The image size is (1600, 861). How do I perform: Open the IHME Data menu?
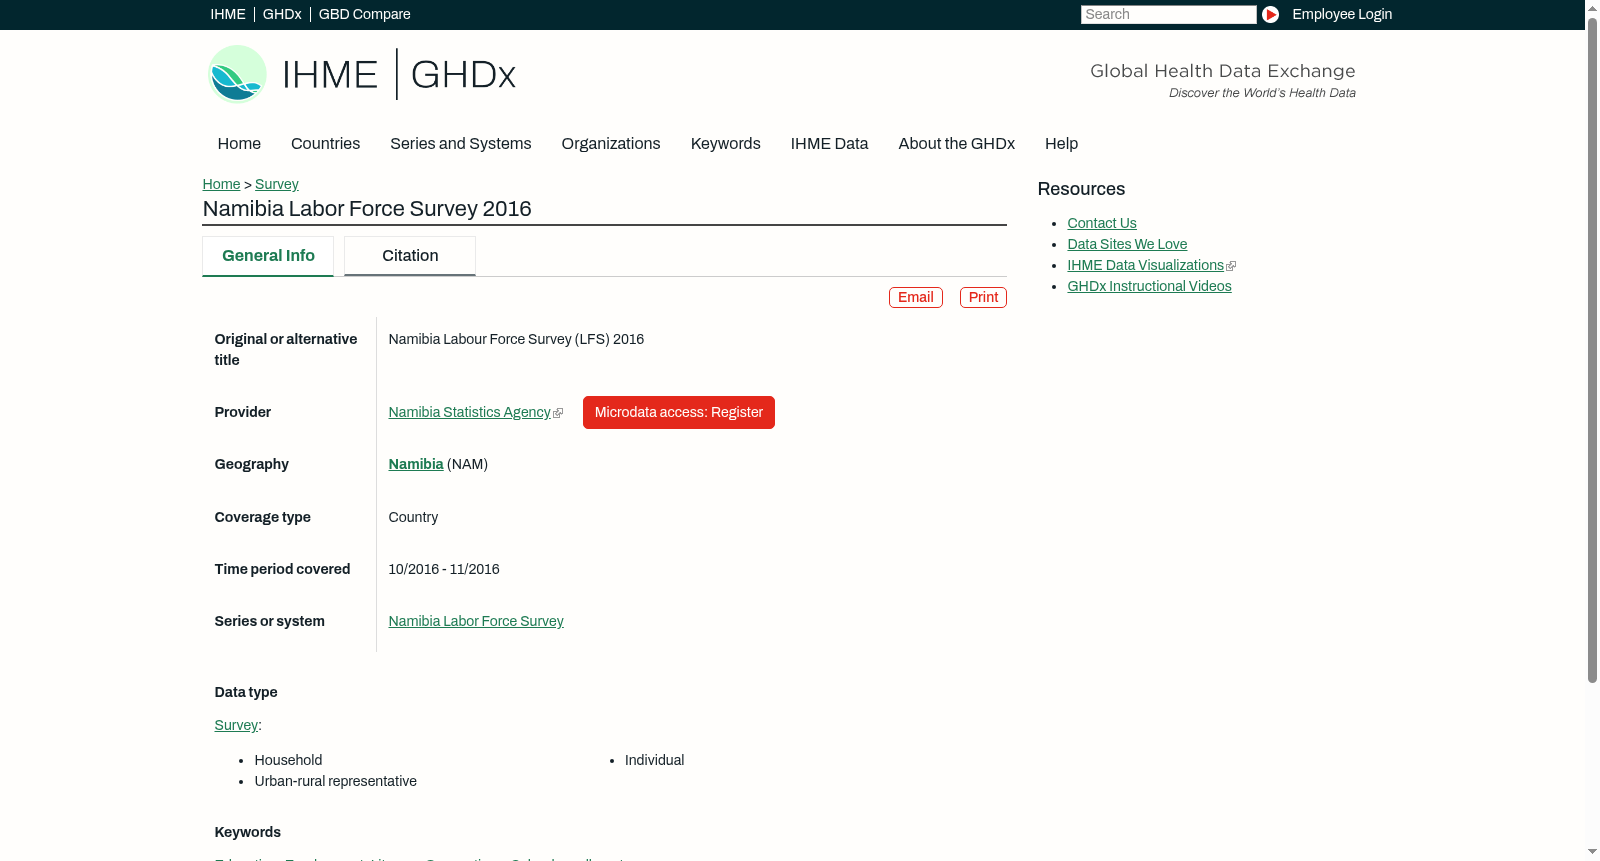[829, 144]
